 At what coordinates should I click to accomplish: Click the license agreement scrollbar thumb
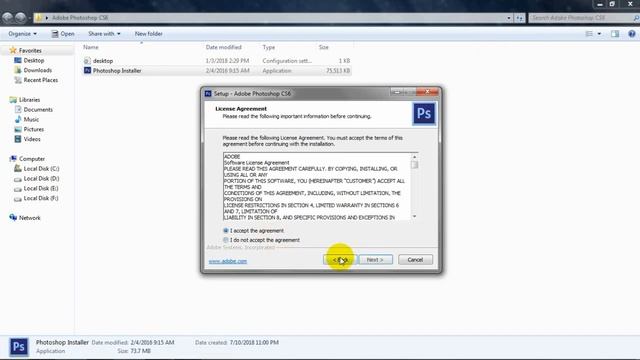point(414,164)
